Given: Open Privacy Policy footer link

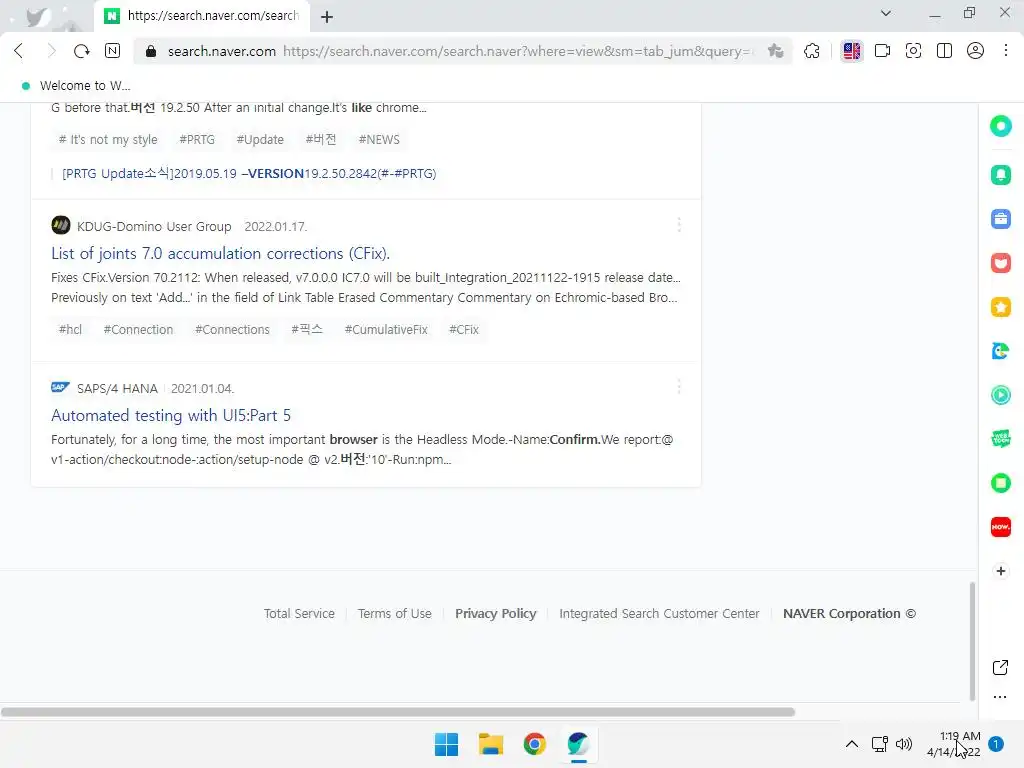Looking at the screenshot, I should pyautogui.click(x=496, y=614).
